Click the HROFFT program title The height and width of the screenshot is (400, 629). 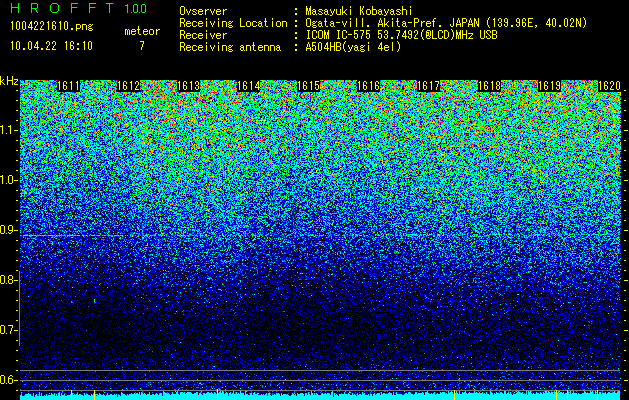62,8
